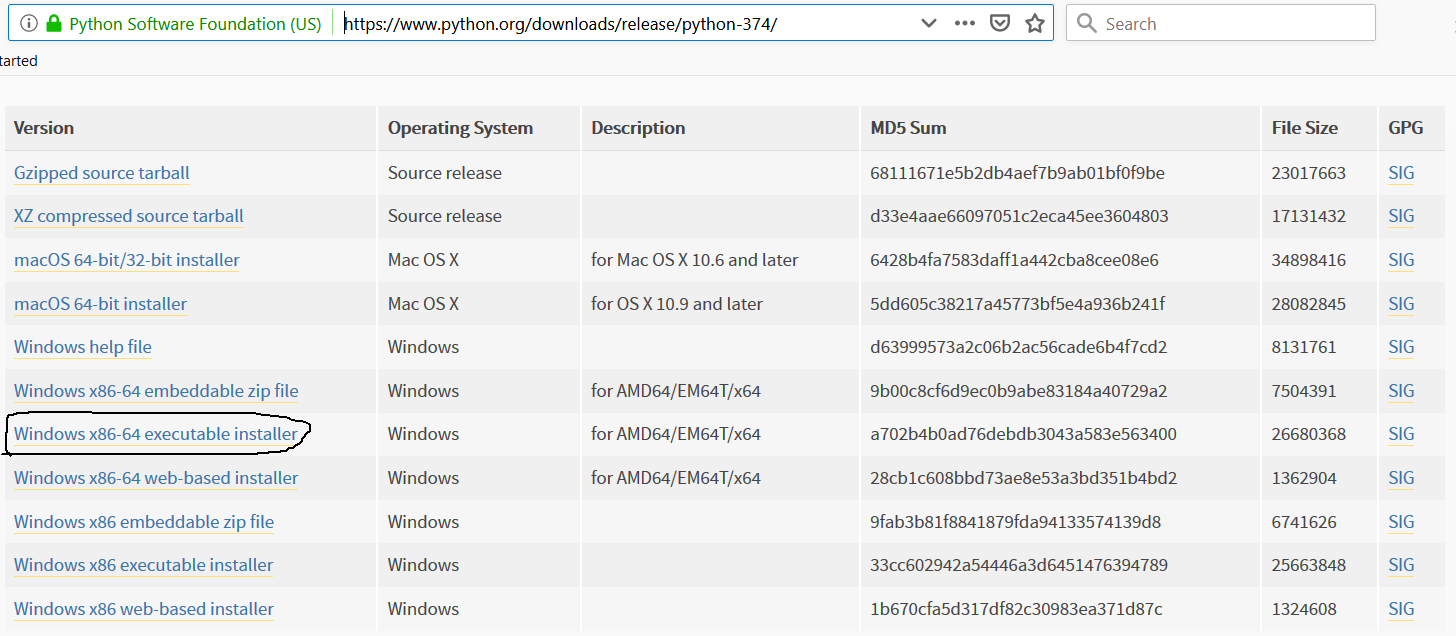Screen dimensions: 1456x636
Task: Open SIG link for x86 executable installer
Action: click(x=1401, y=565)
